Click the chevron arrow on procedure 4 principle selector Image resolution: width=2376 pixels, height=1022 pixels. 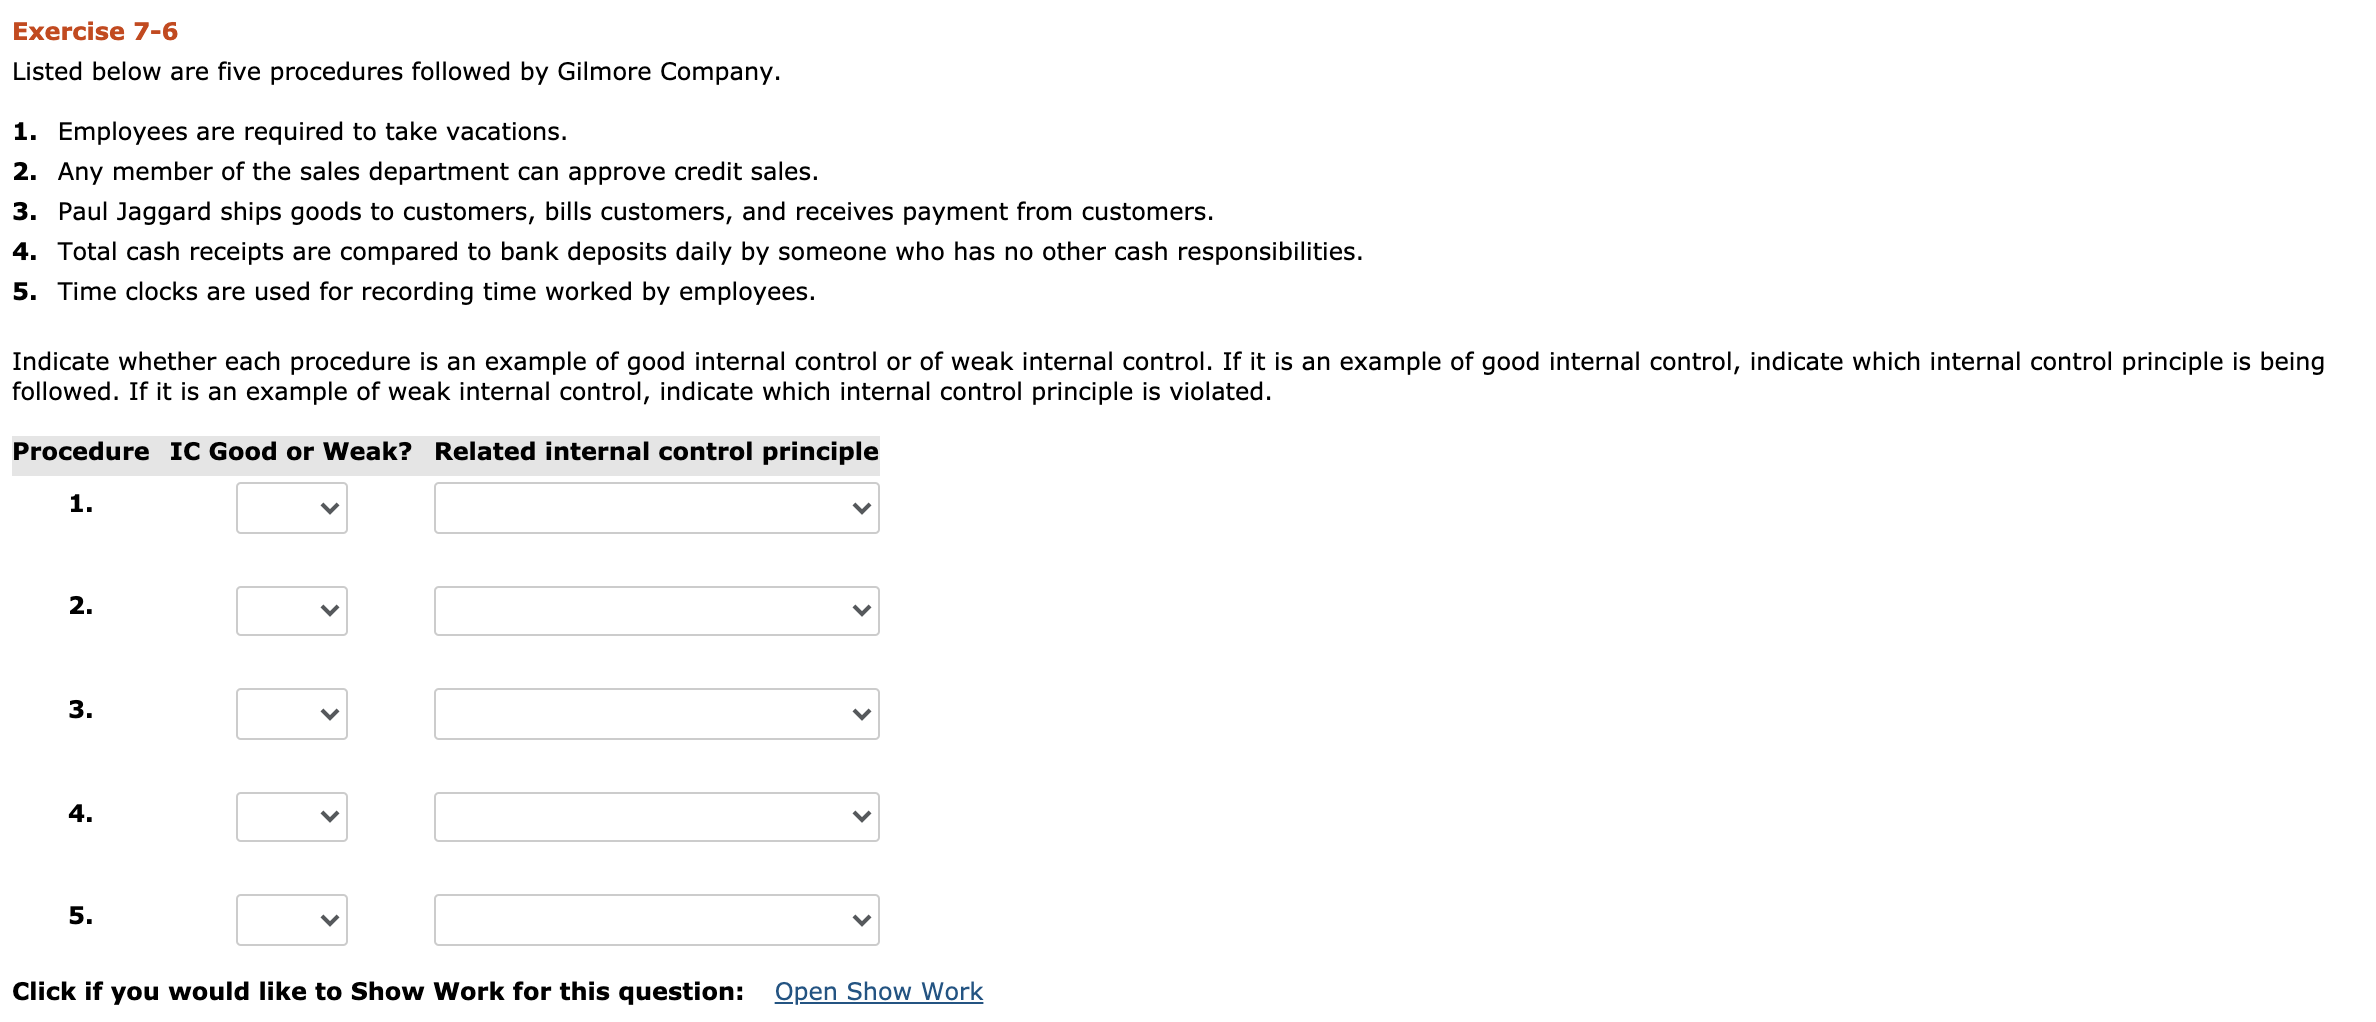click(x=862, y=816)
